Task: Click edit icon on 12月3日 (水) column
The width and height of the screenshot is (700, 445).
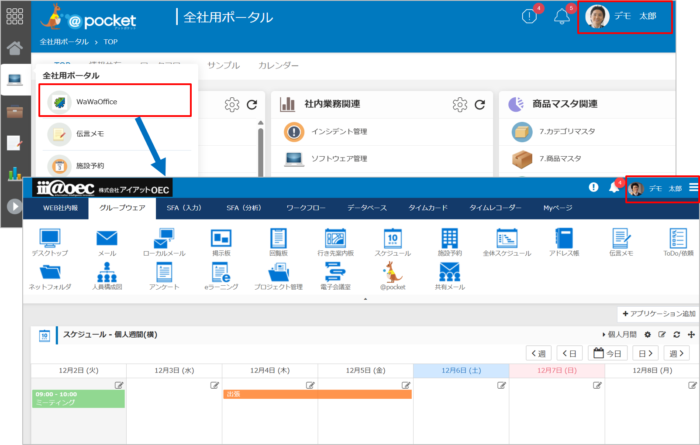Action: pos(214,384)
